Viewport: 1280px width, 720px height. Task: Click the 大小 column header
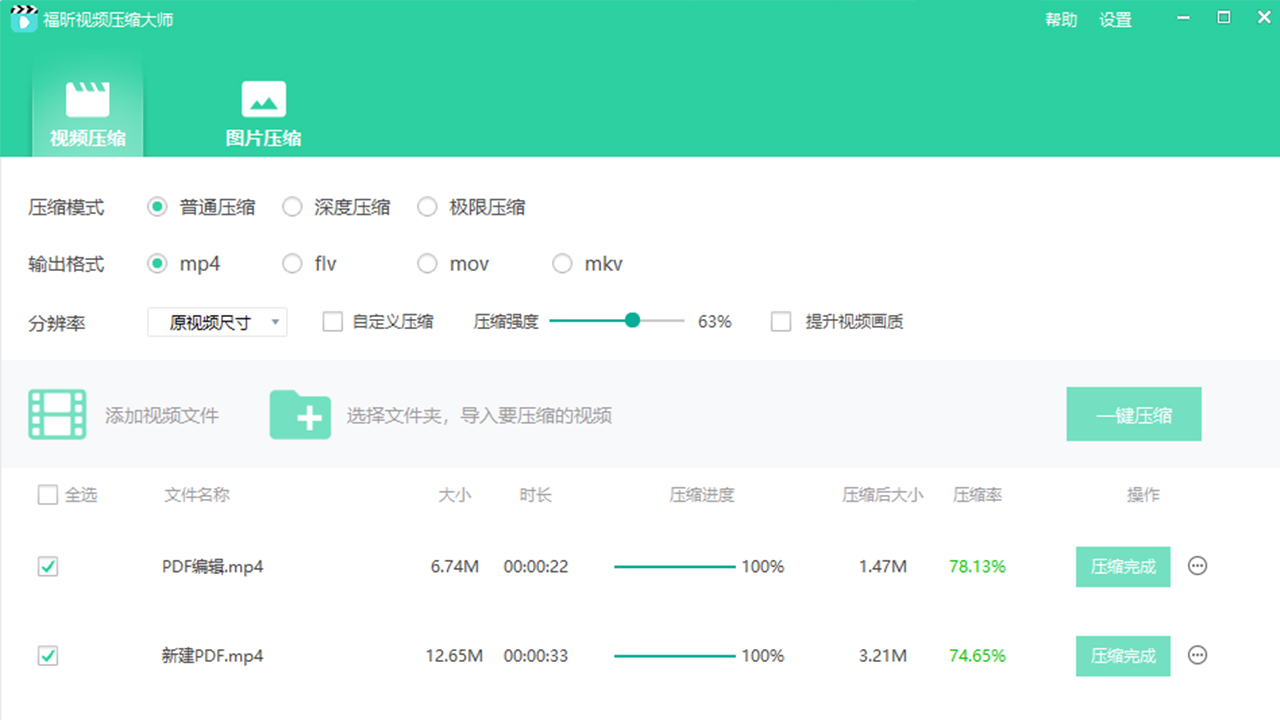tap(454, 495)
